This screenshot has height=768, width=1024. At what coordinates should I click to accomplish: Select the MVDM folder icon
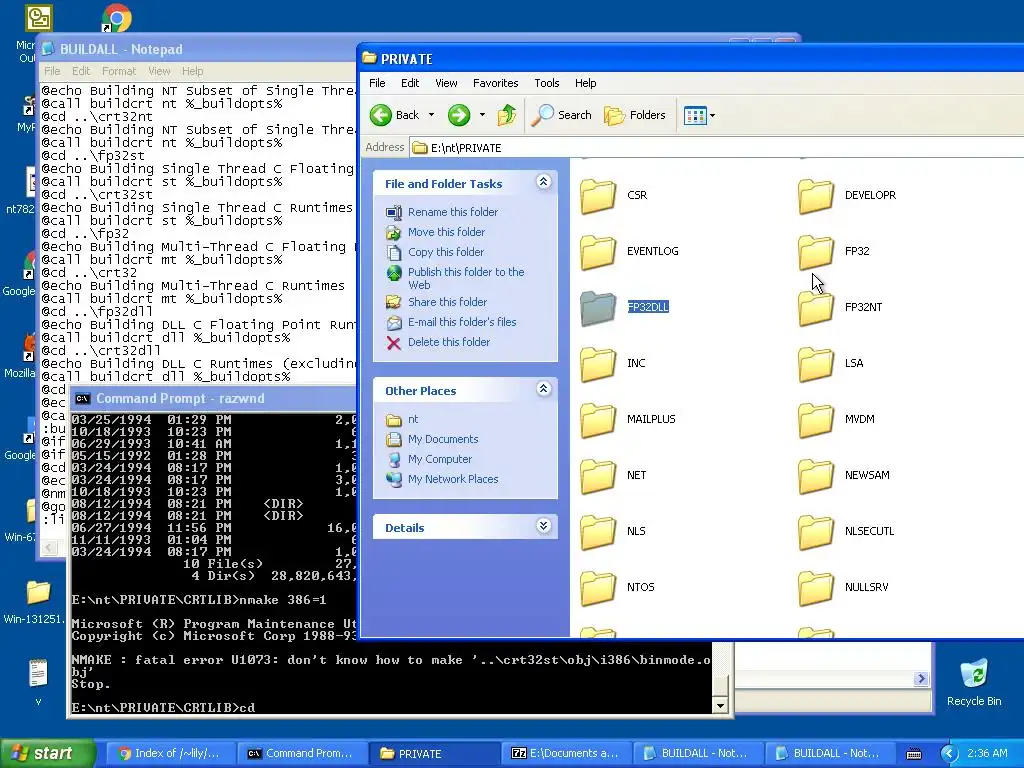pyautogui.click(x=816, y=420)
